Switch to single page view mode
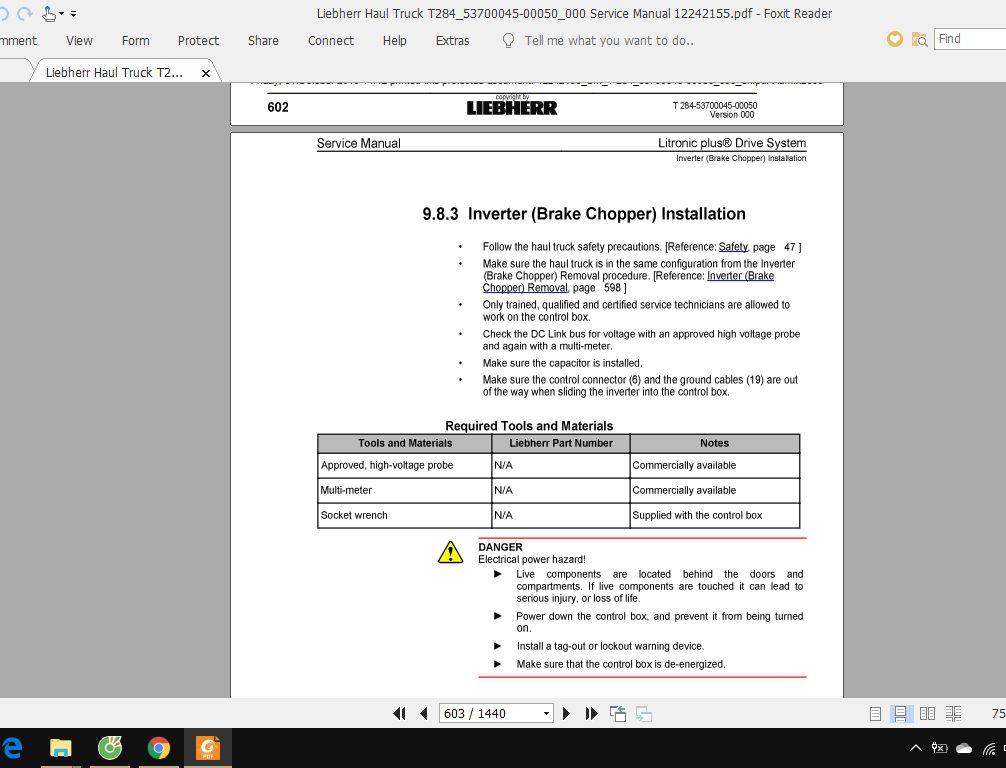 point(875,713)
